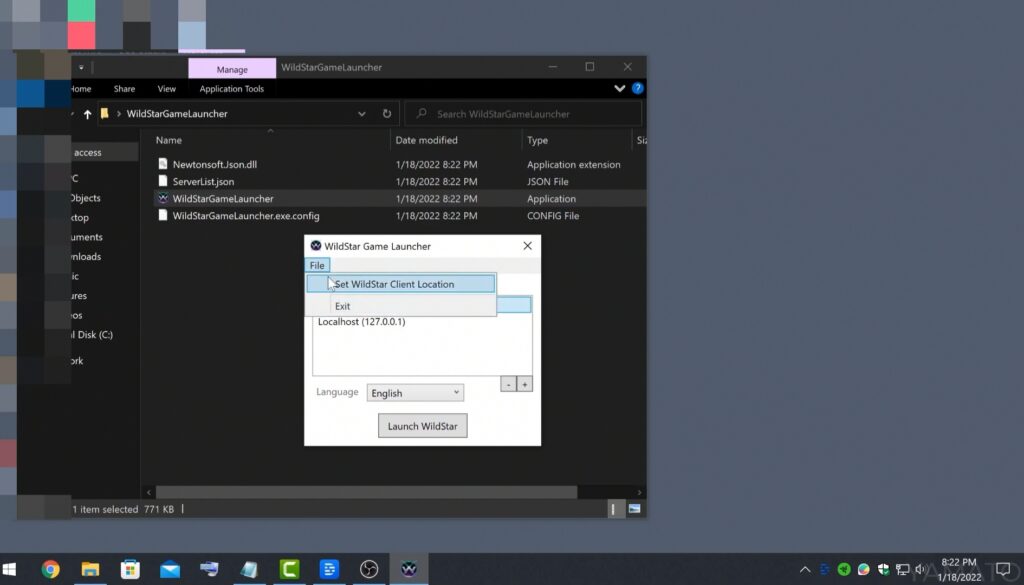Add a server with plus button
Viewport: 1024px width, 585px height.
[x=524, y=385]
